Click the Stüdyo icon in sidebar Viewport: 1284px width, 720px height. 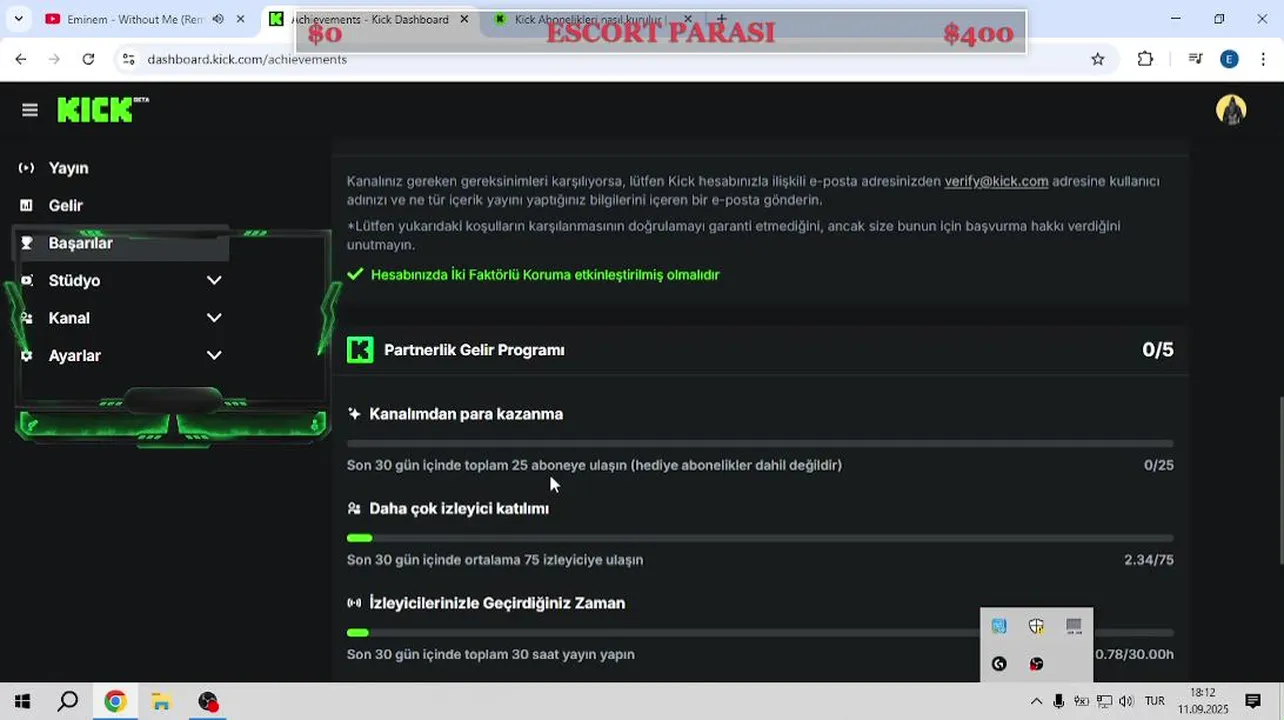coord(27,280)
